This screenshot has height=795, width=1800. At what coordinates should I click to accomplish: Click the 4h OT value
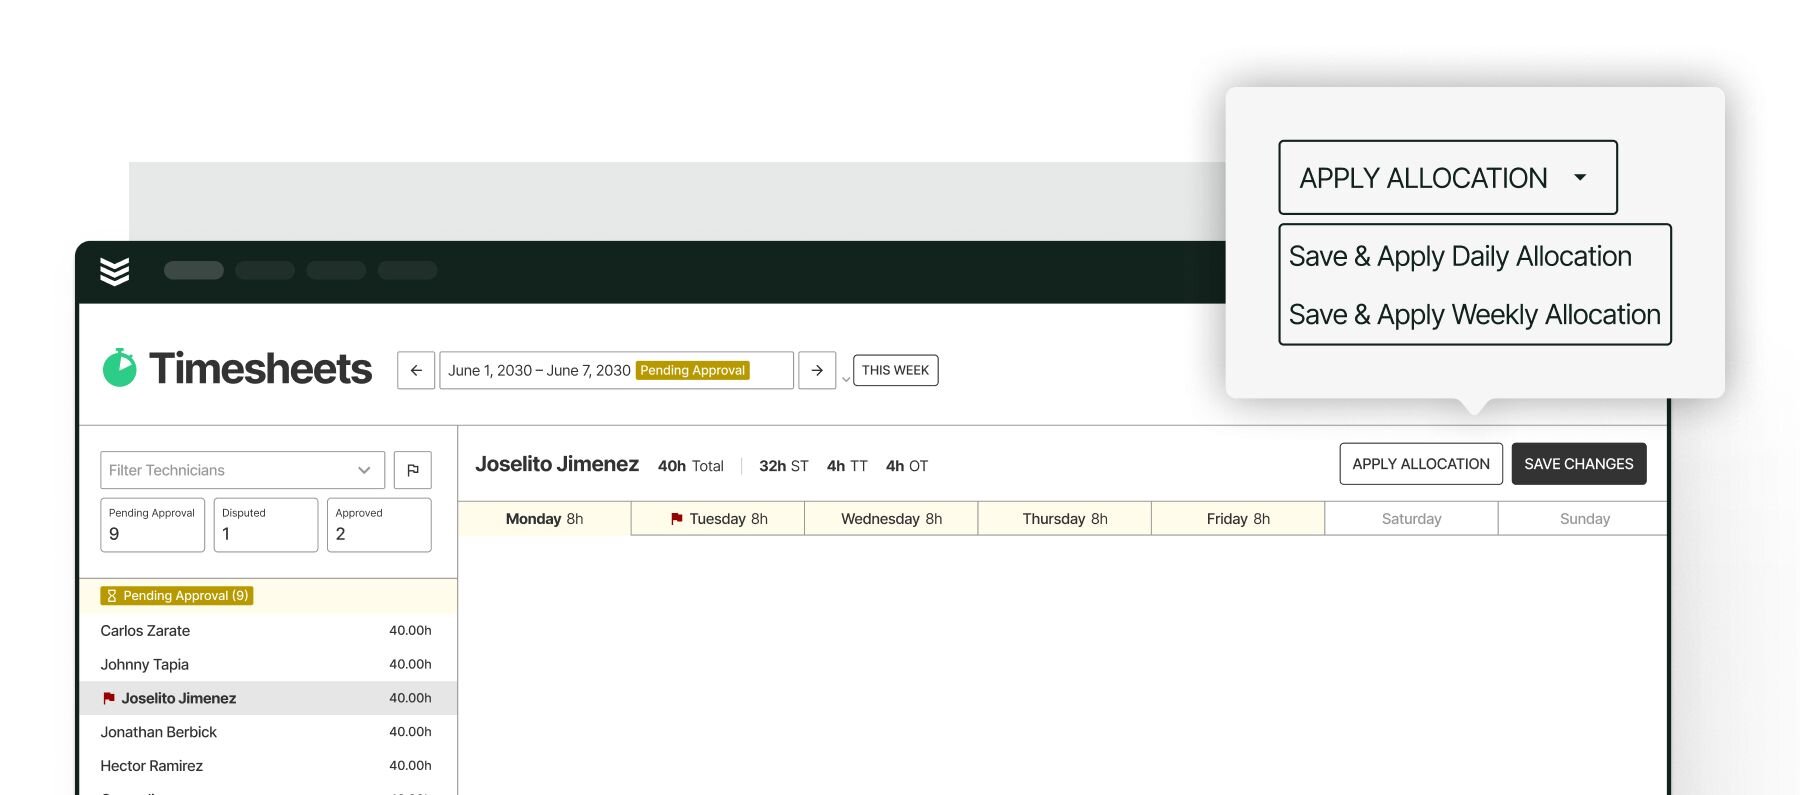(x=907, y=466)
